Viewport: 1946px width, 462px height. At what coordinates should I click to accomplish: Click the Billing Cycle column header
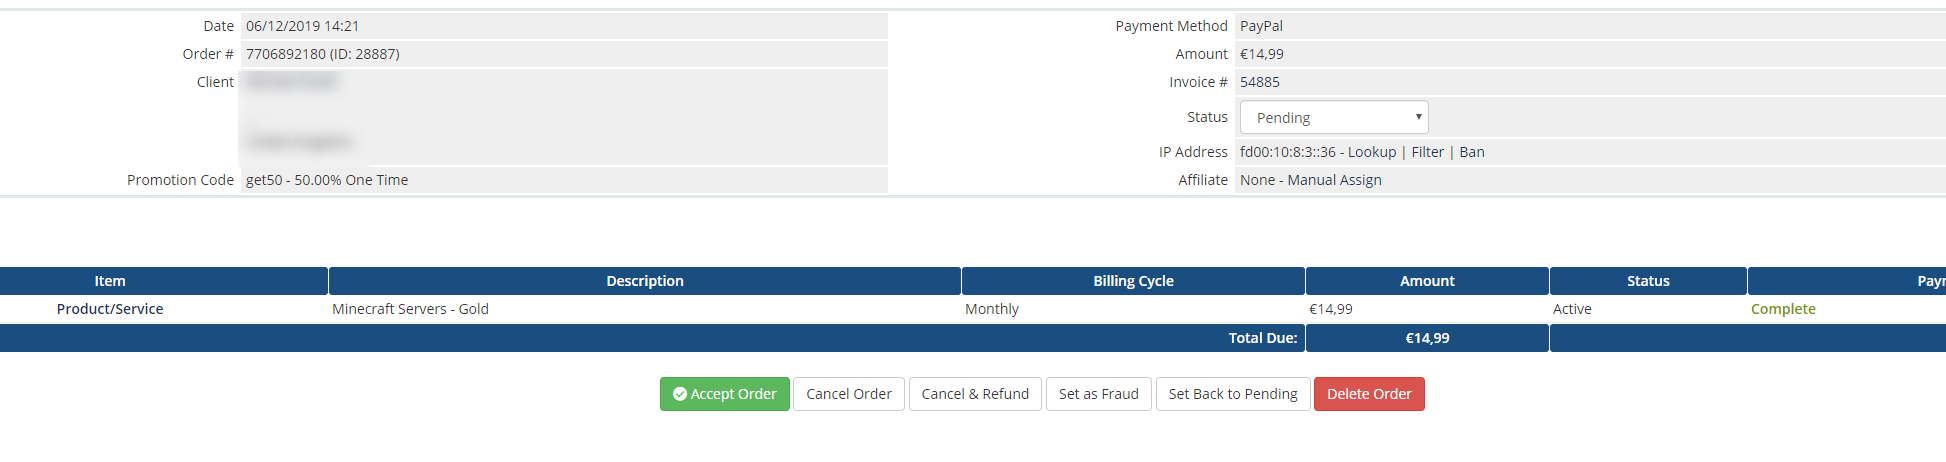(x=1132, y=281)
